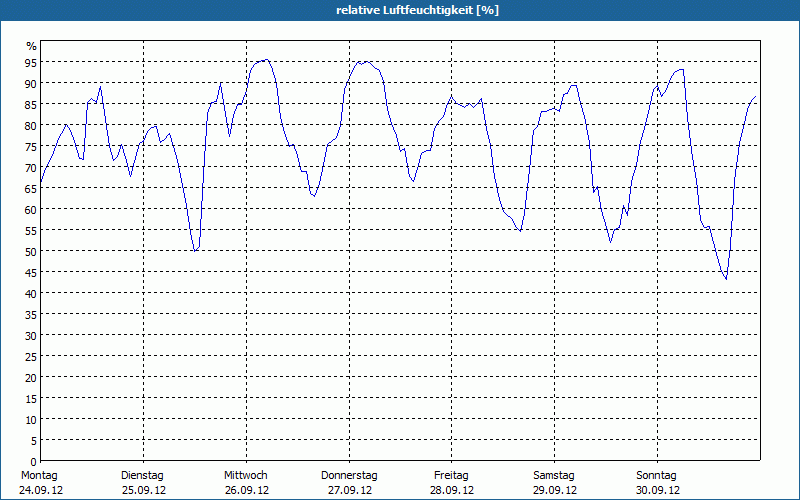
Task: Click the '25.09.12' date label
Action: click(144, 490)
